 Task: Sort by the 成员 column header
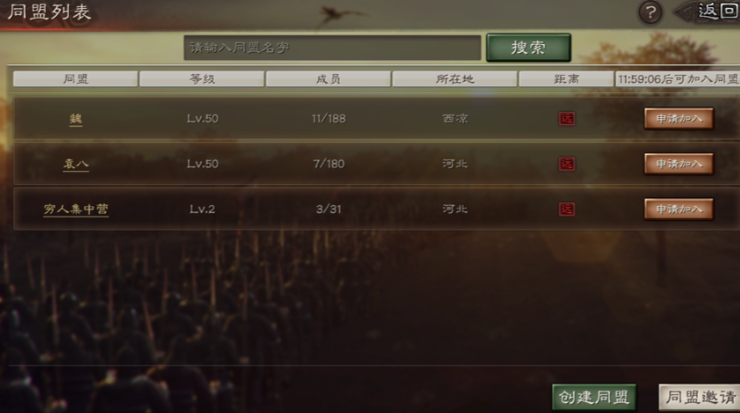tap(328, 79)
